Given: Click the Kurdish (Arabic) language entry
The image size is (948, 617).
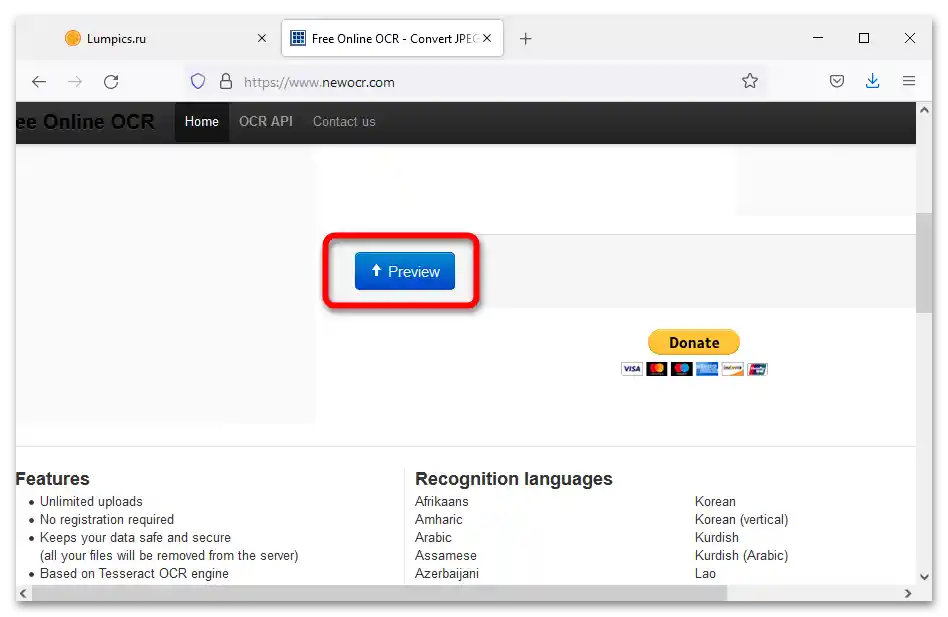Looking at the screenshot, I should (741, 555).
